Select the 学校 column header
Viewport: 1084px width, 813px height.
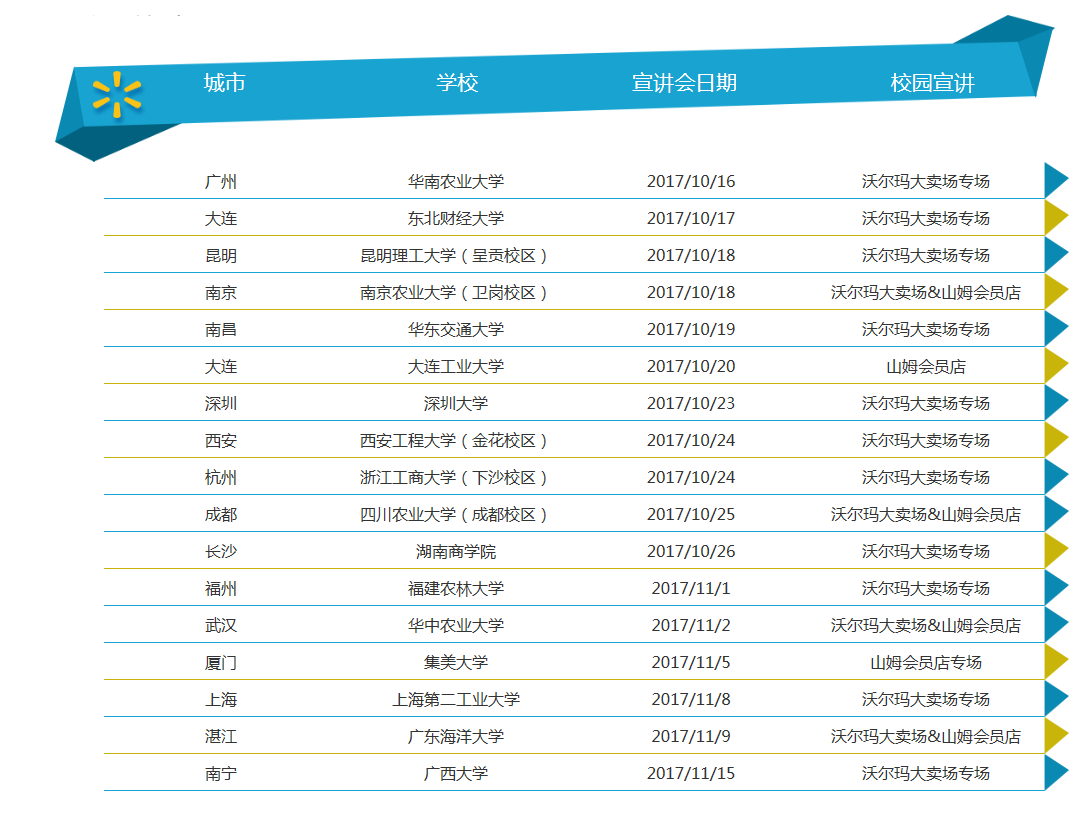click(457, 83)
